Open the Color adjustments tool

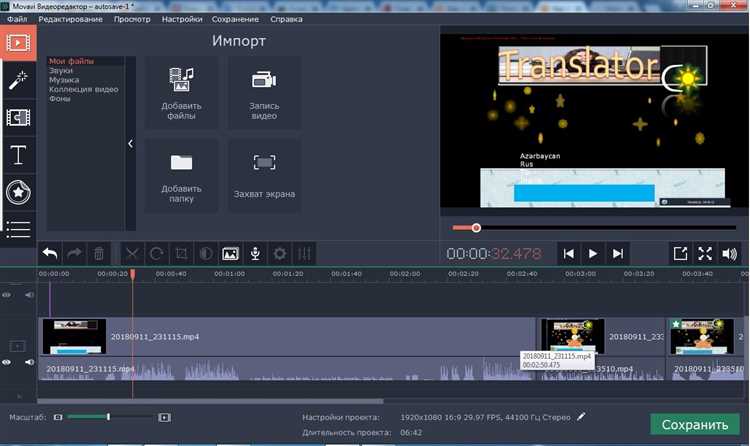coord(206,253)
